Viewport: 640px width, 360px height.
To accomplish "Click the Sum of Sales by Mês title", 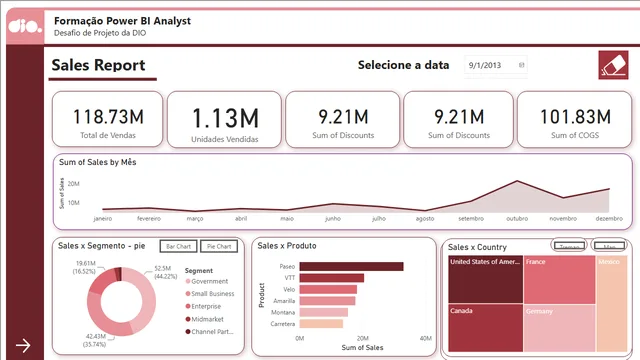I will pos(98,162).
